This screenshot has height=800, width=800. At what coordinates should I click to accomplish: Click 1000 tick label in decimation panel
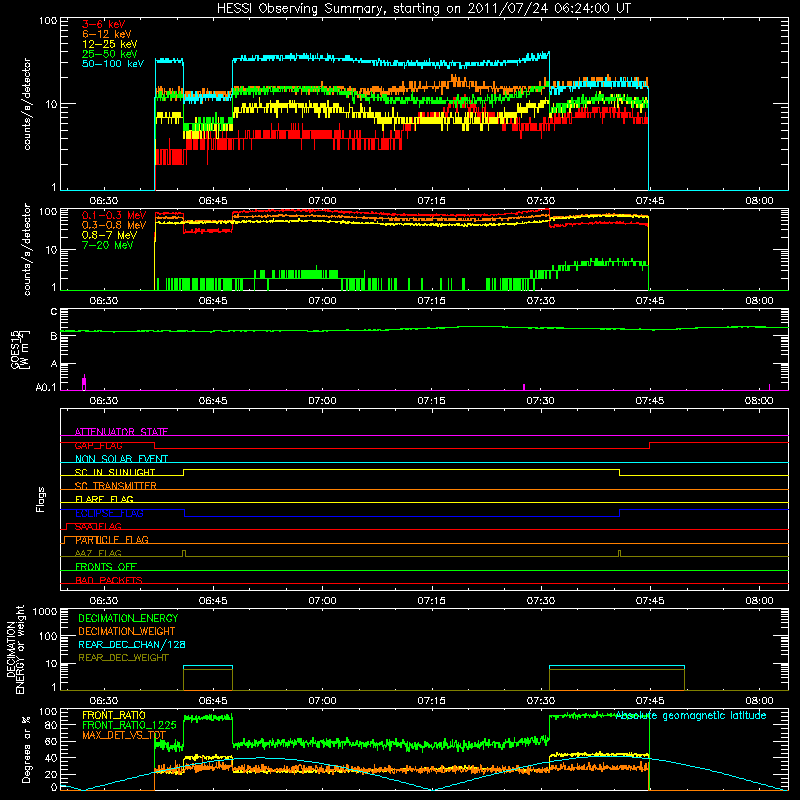pyautogui.click(x=45, y=611)
